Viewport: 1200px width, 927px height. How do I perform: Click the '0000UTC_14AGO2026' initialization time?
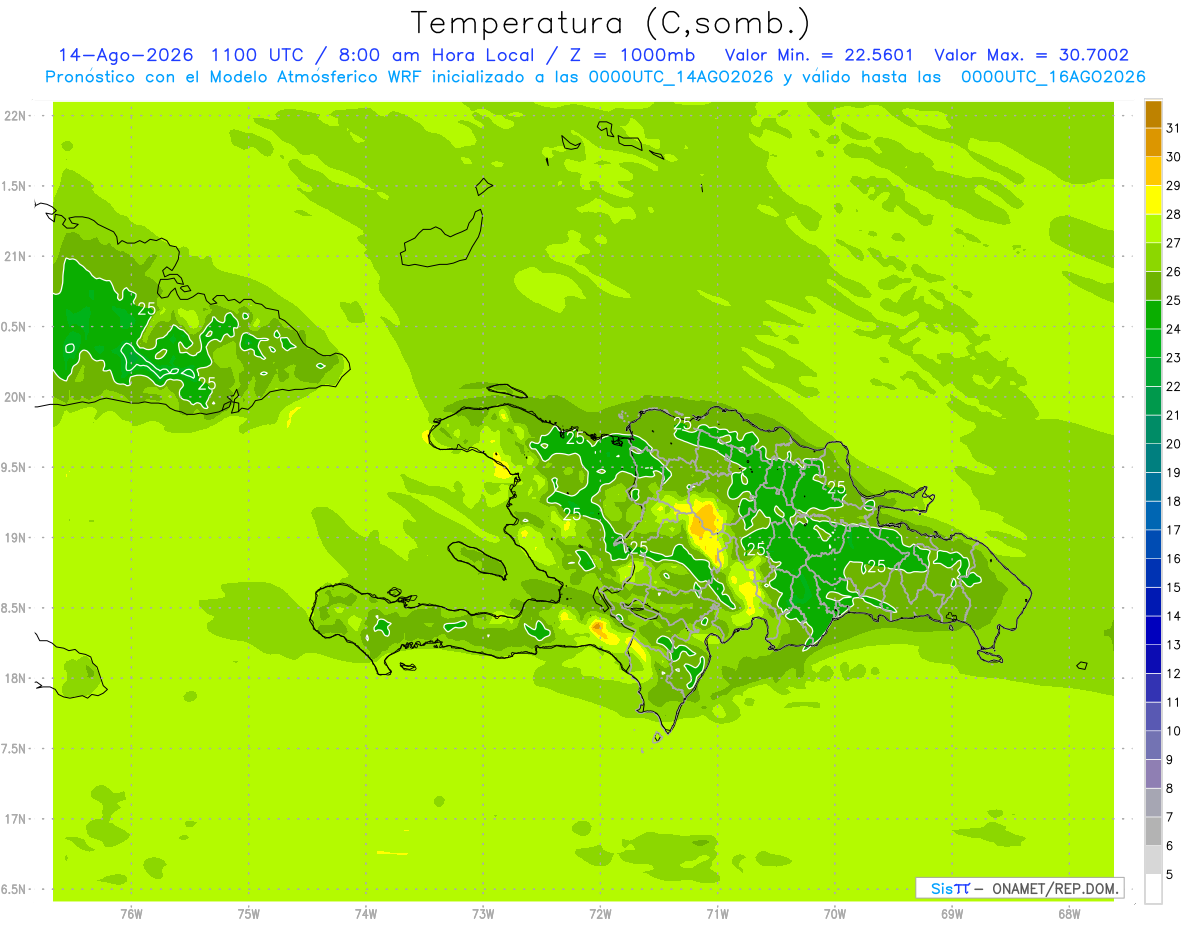pos(681,77)
